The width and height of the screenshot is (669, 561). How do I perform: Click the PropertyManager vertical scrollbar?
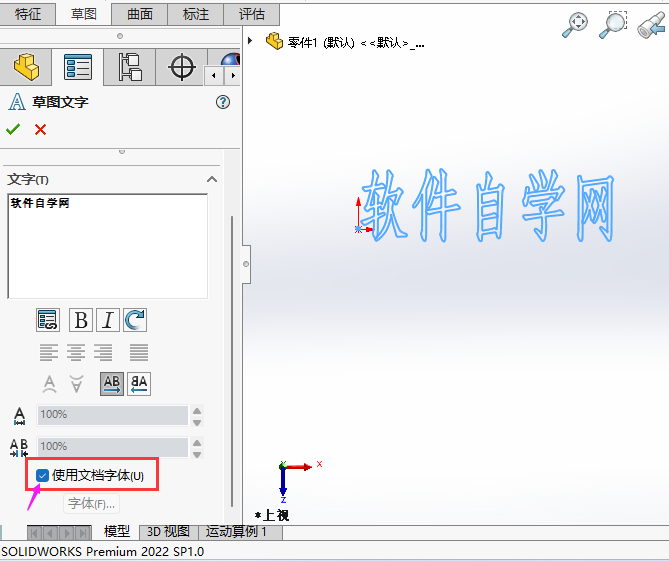point(232,361)
